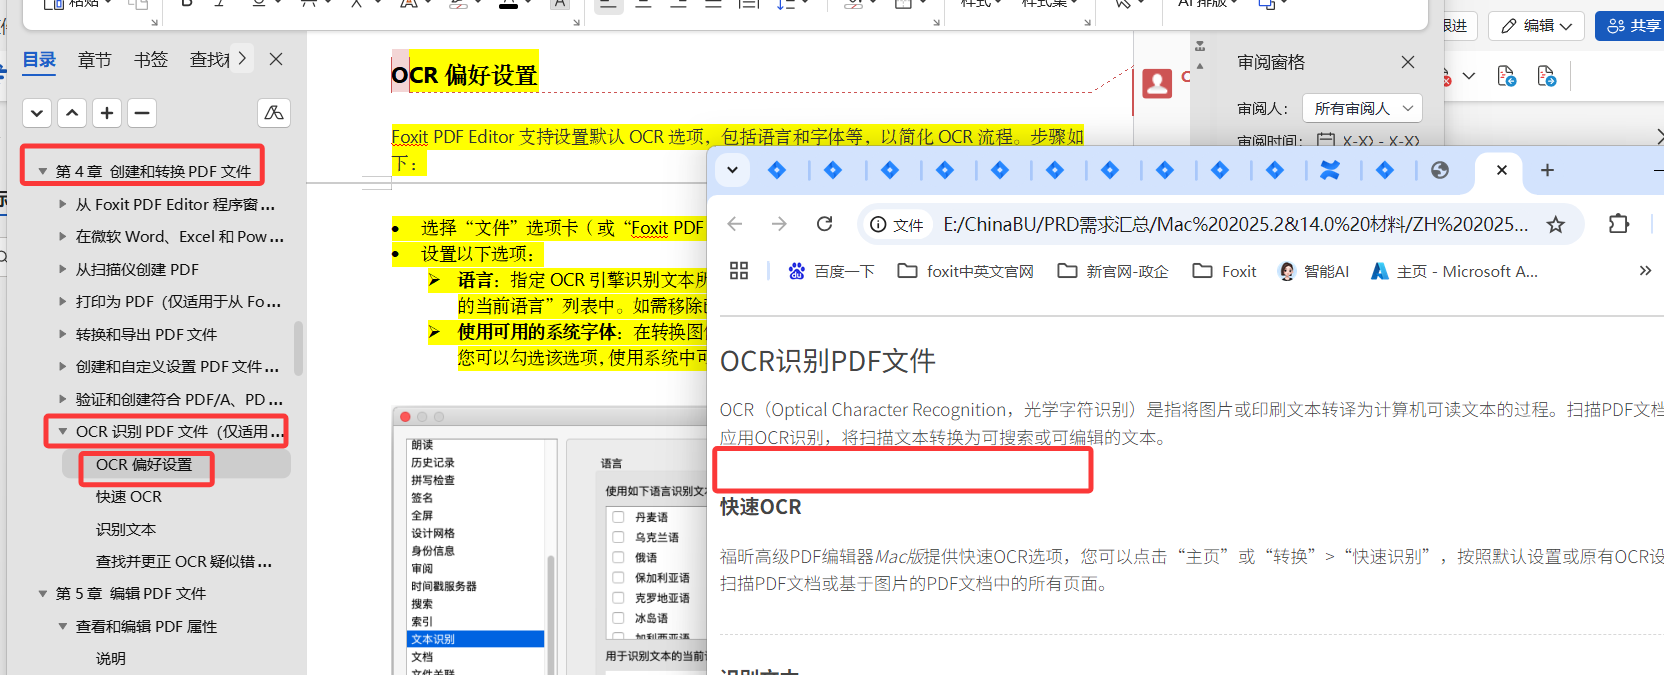1664x675 pixels.
Task: Switch to the 书签 navigation tab
Action: (x=151, y=60)
